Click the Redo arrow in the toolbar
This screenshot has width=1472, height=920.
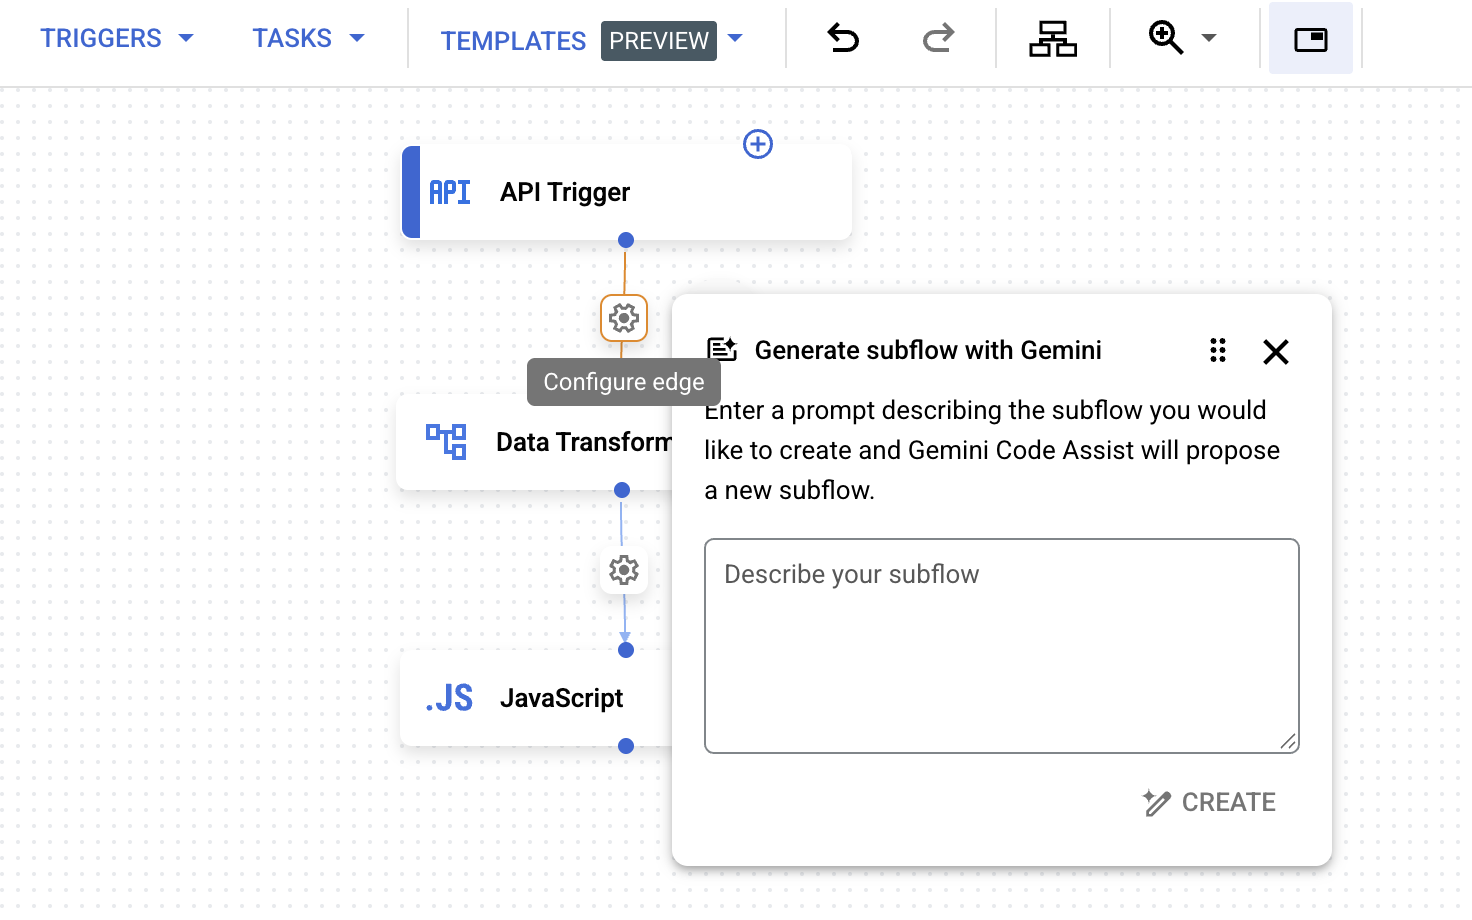point(937,38)
